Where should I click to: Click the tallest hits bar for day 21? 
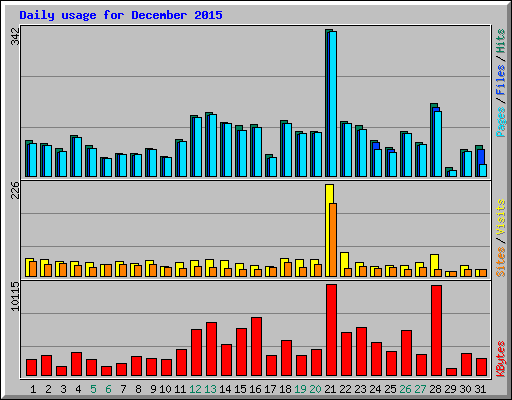(x=328, y=103)
